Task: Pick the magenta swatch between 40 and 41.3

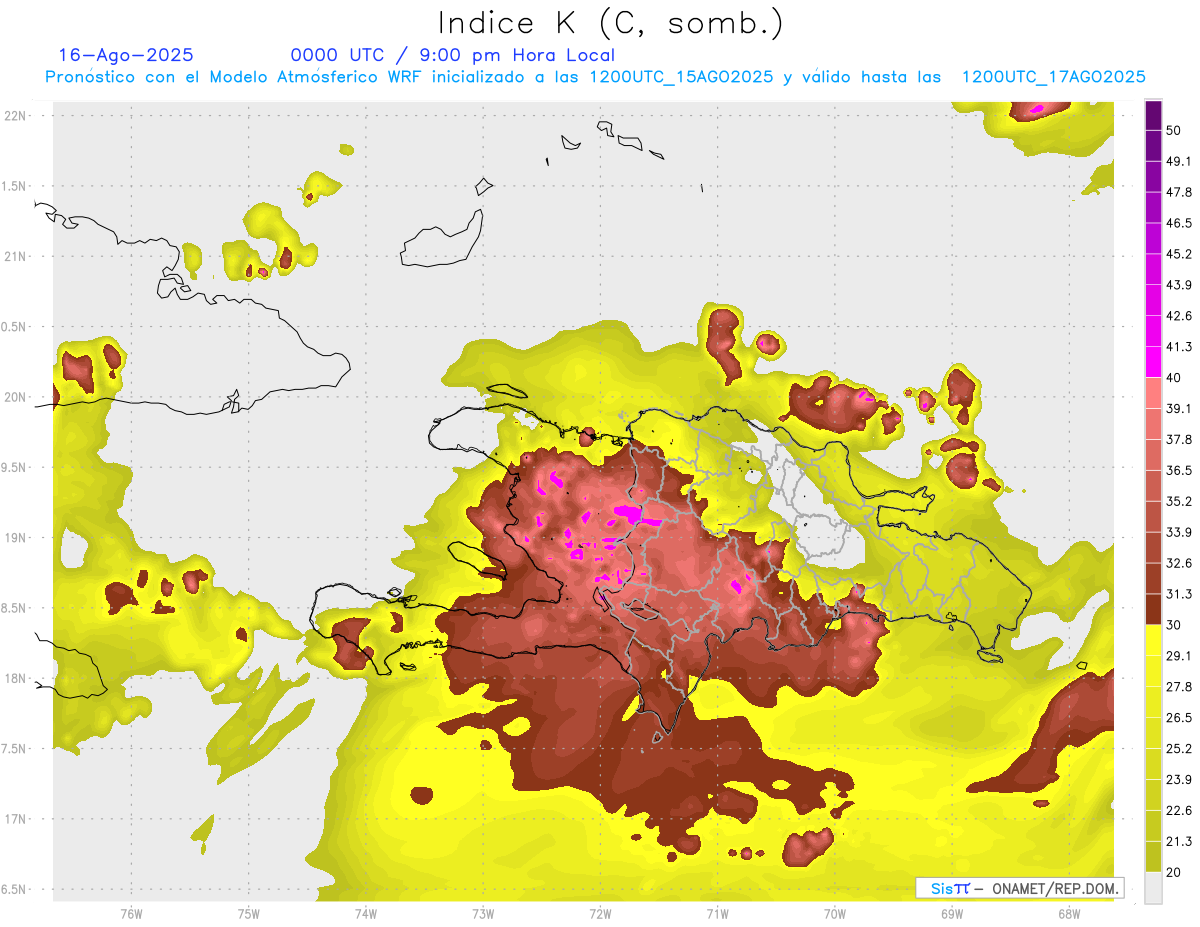Action: (1153, 363)
